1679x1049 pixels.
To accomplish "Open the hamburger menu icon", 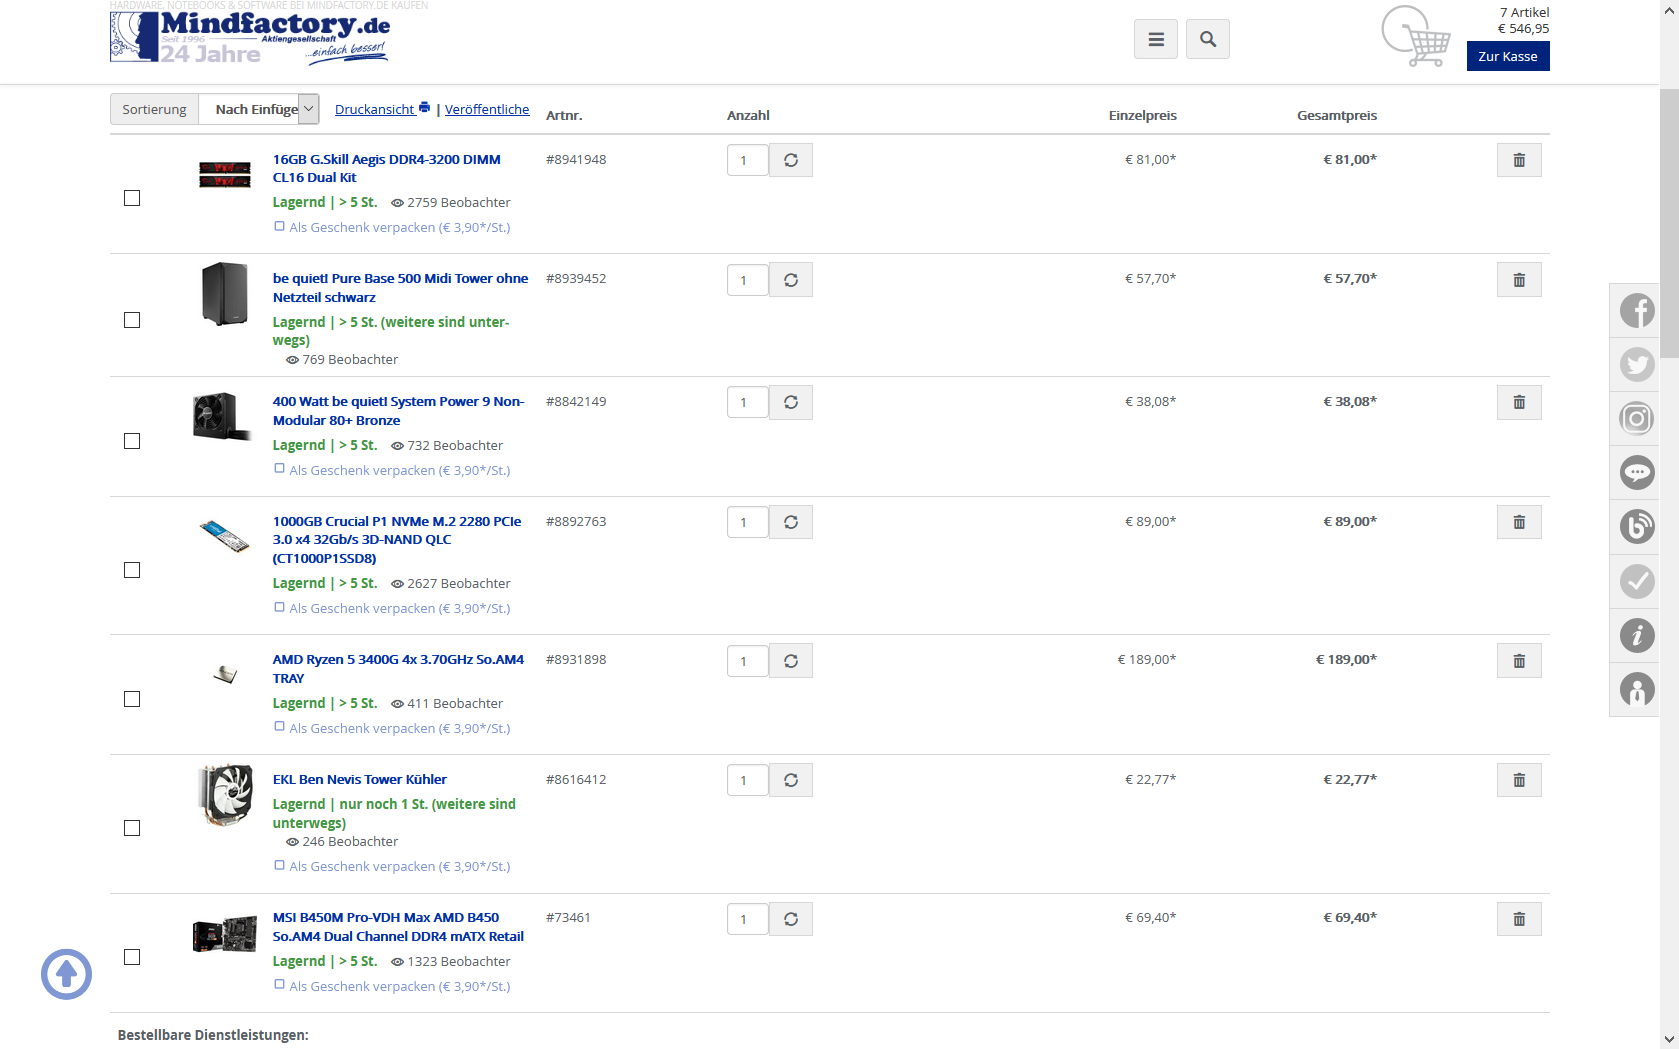I will (x=1155, y=39).
